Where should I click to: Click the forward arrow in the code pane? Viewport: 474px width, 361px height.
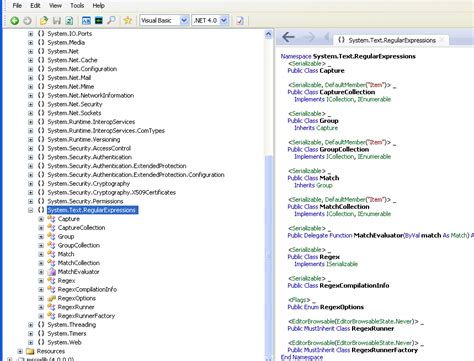coord(310,37)
